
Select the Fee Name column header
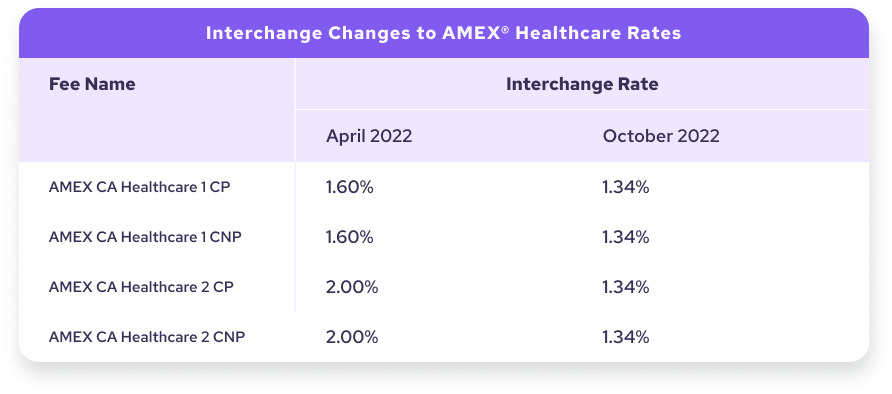tap(92, 84)
